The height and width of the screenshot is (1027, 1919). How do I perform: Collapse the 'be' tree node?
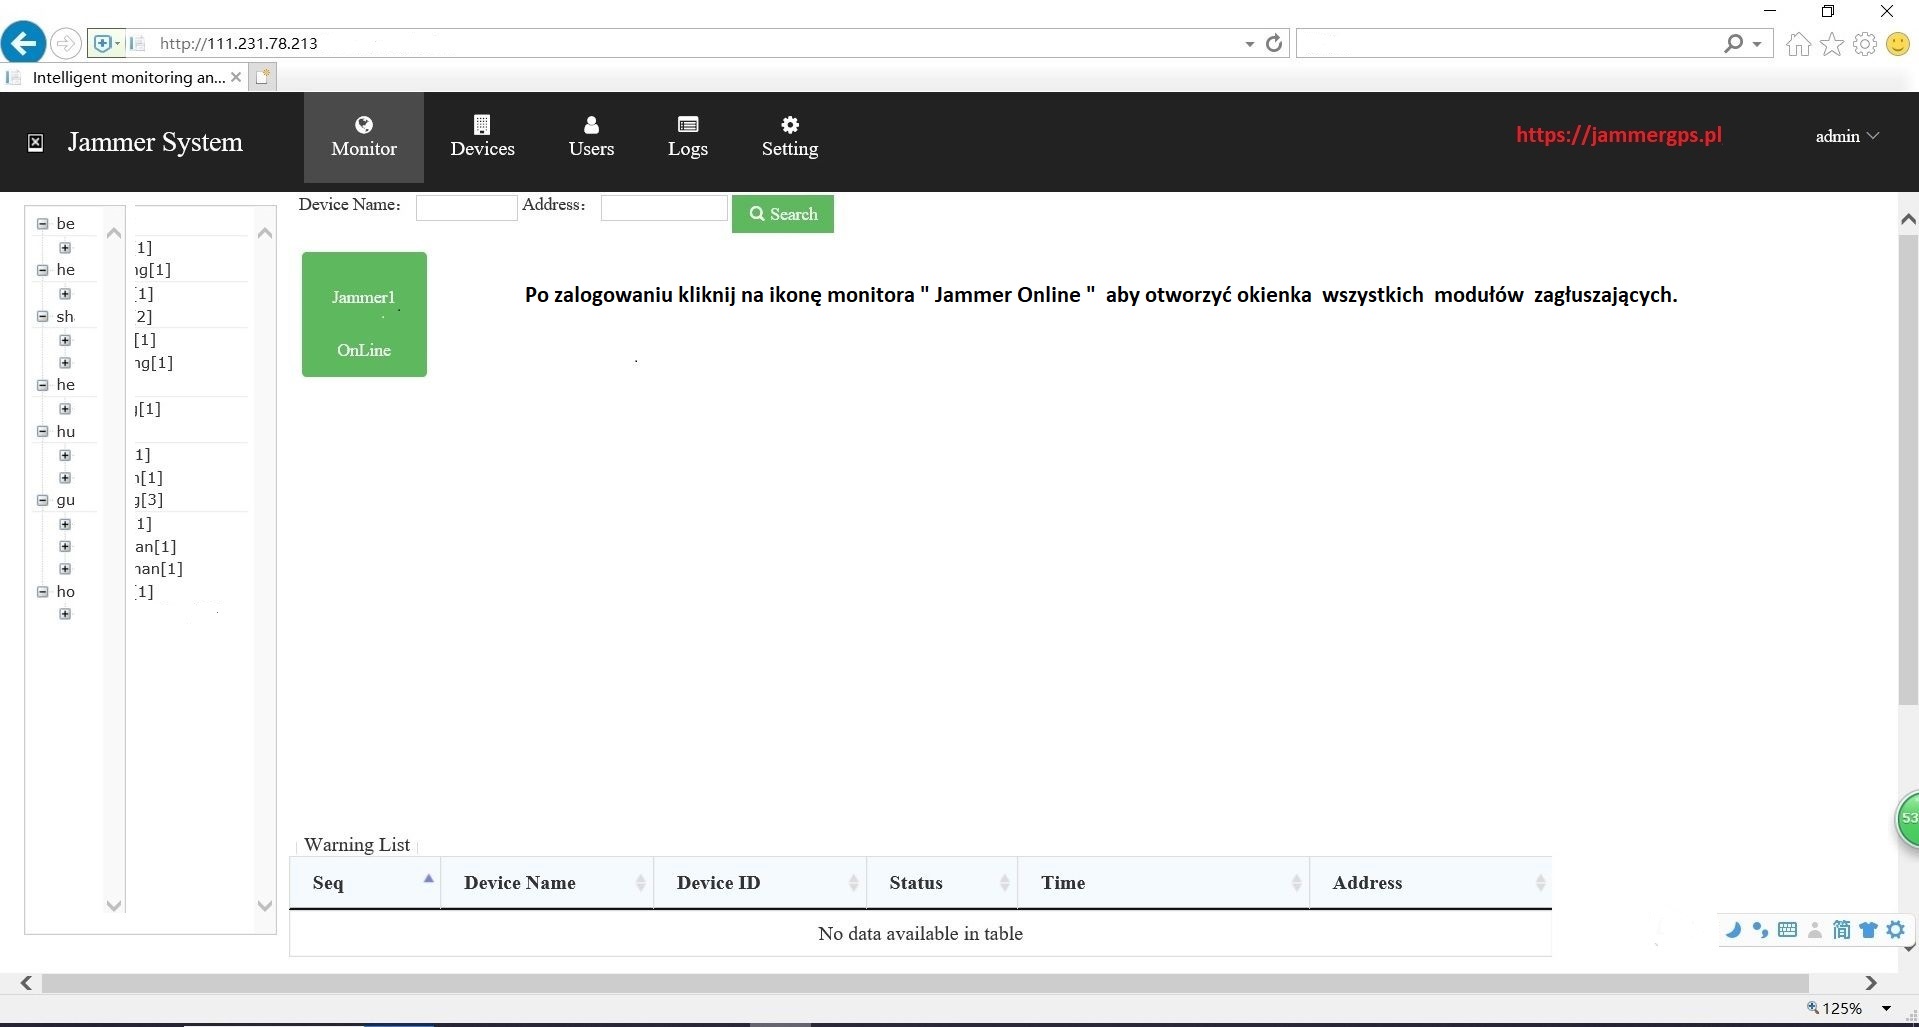pos(43,224)
